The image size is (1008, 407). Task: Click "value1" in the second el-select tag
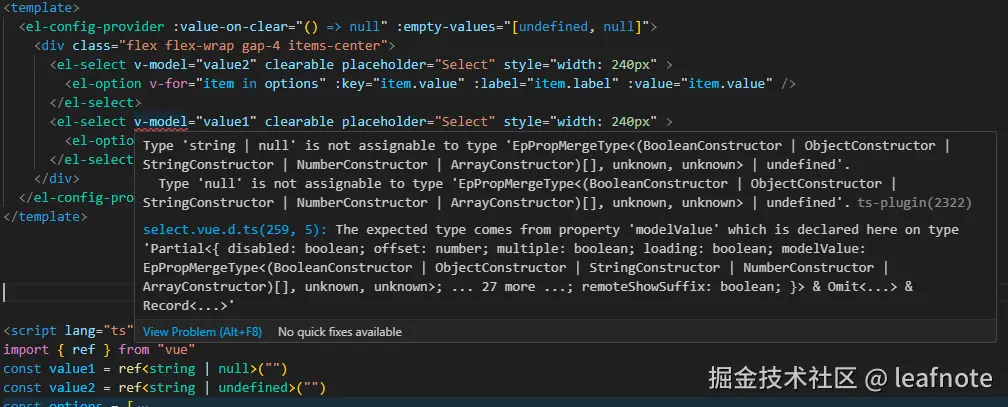[x=226, y=122]
